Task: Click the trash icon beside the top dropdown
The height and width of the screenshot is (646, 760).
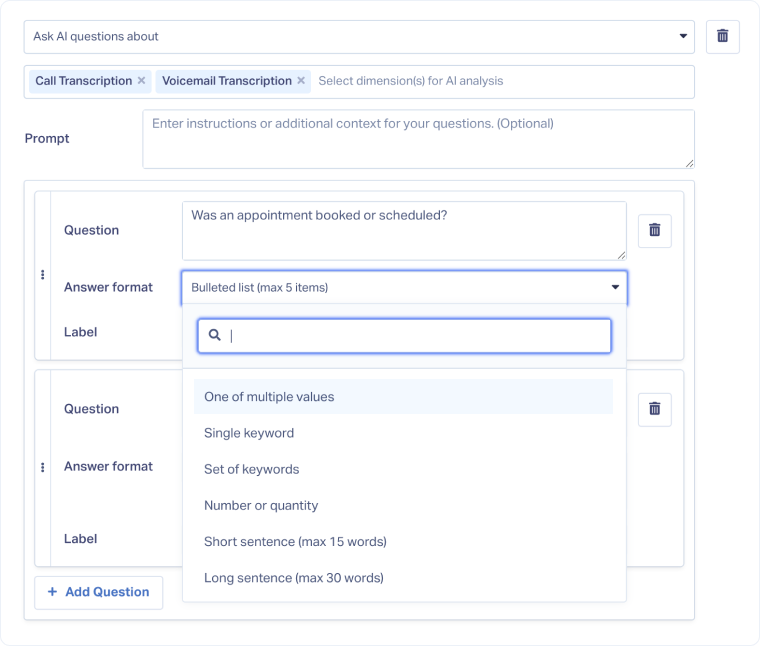Action: click(722, 37)
